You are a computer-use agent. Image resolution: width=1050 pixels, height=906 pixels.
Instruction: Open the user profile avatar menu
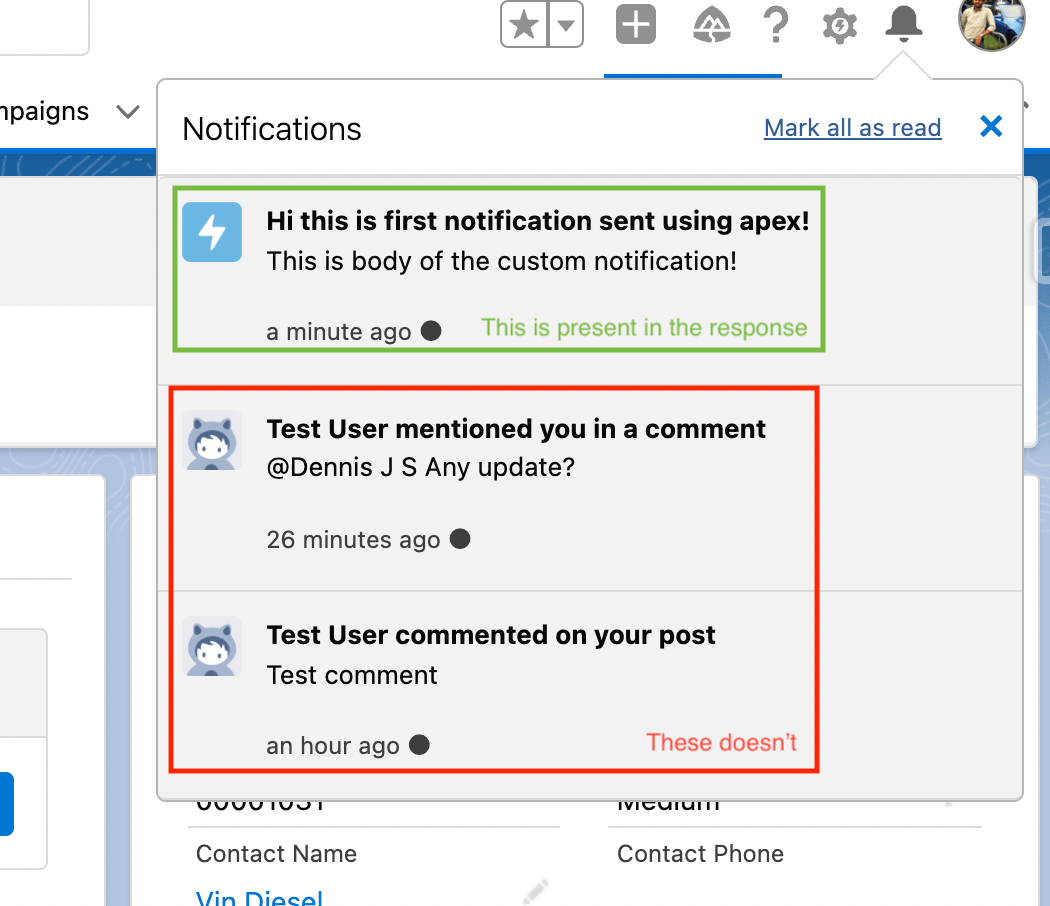click(x=991, y=24)
